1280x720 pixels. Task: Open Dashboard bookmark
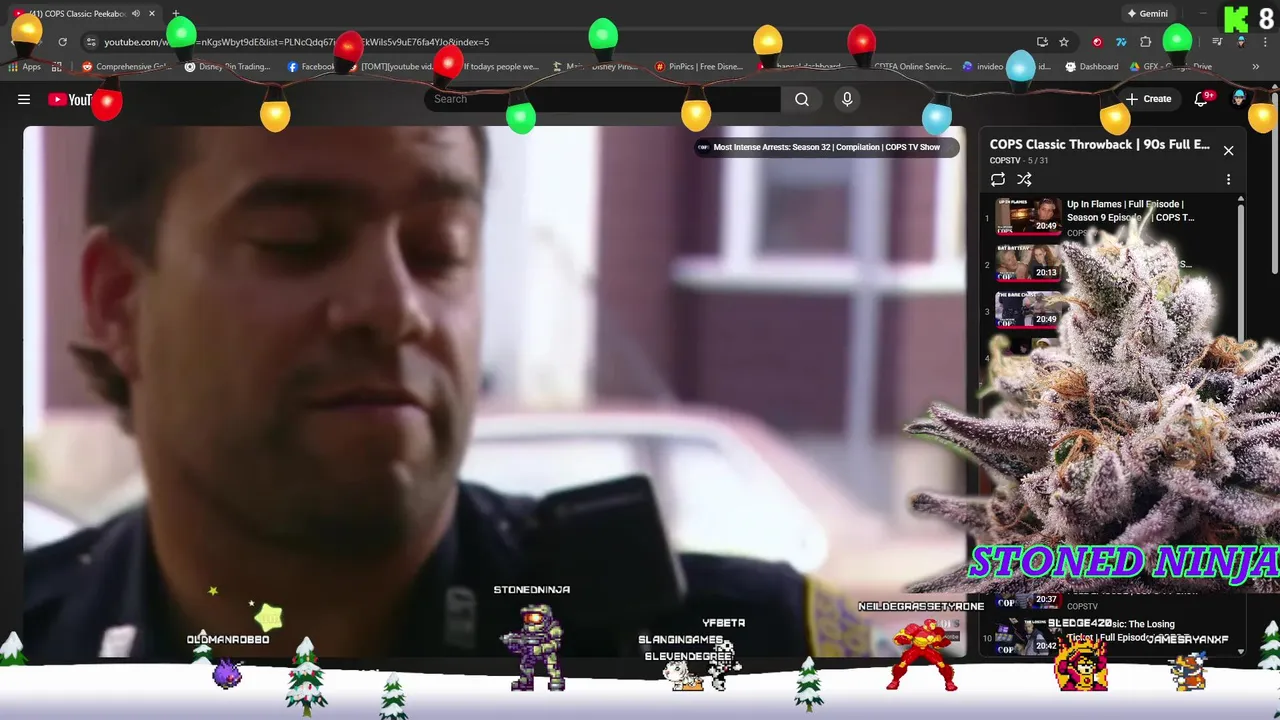point(1092,67)
